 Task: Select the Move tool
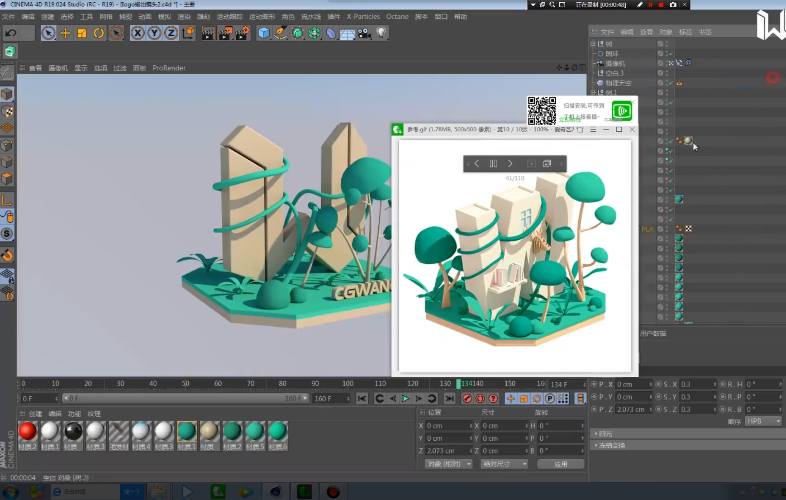[x=65, y=33]
